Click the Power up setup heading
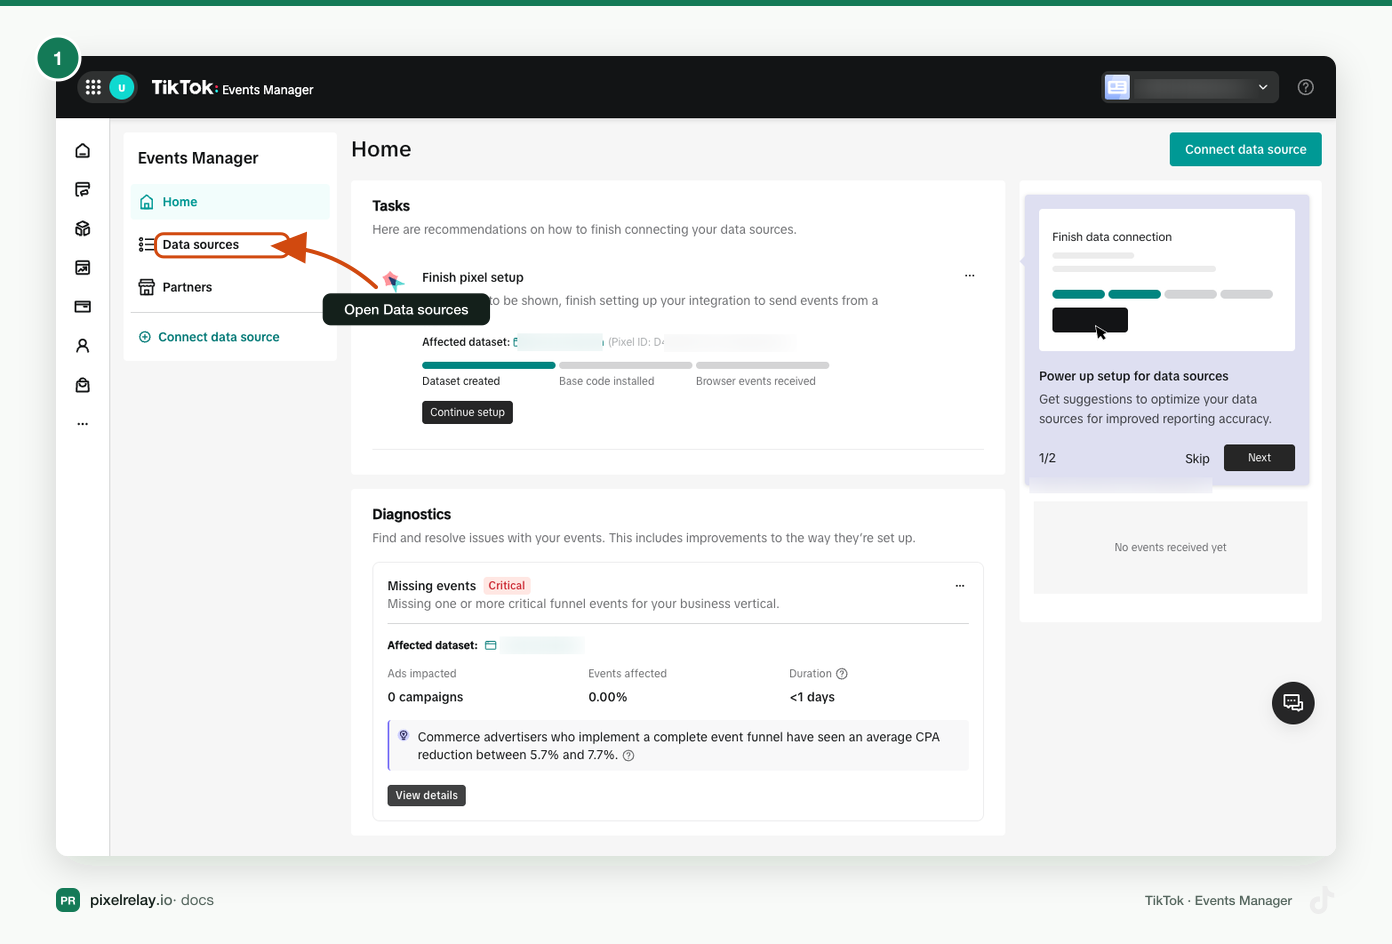1392x944 pixels. coord(1134,376)
